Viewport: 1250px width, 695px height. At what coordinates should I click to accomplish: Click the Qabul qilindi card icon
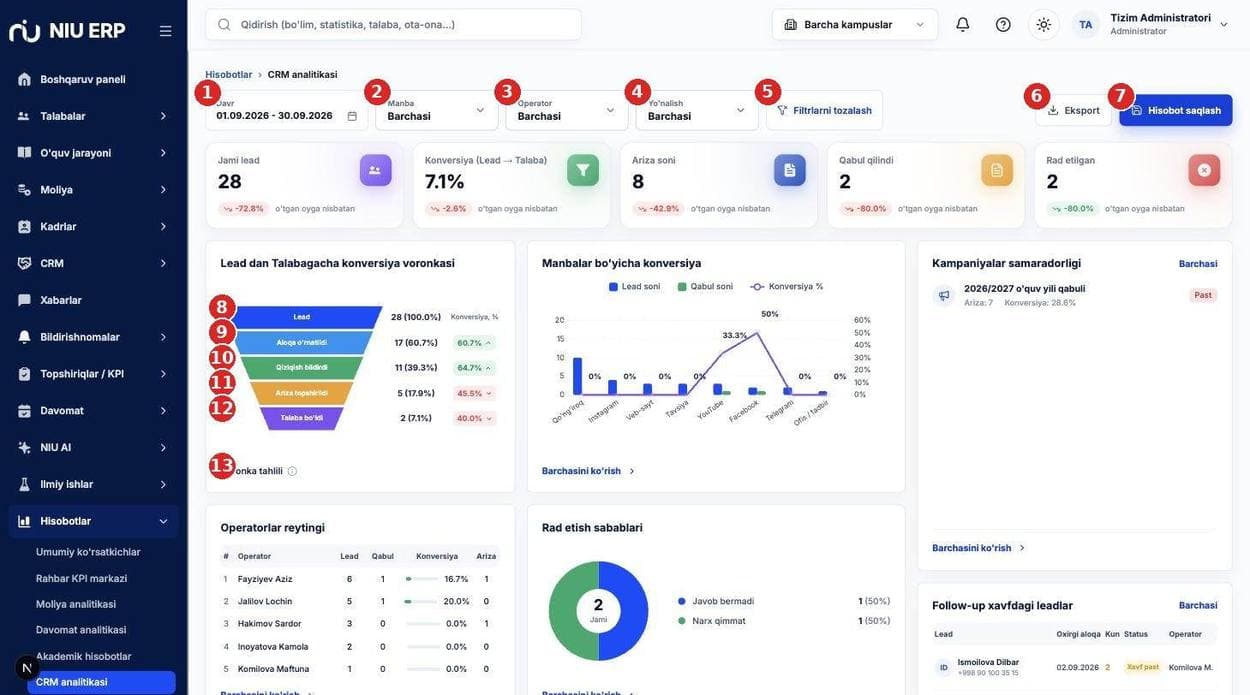997,170
